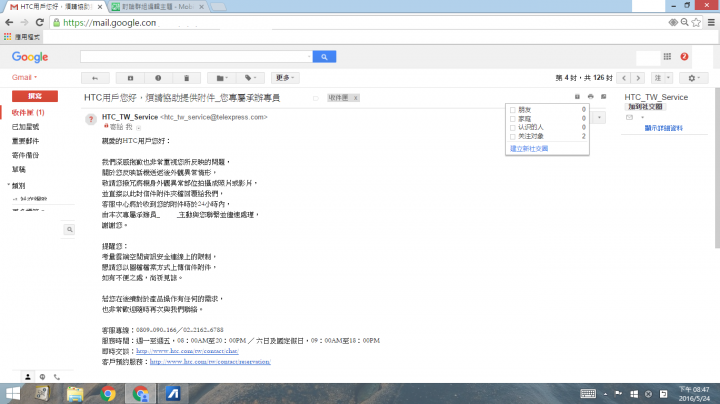Open the starred mail folder
The height and width of the screenshot is (404, 720).
[x=25, y=127]
